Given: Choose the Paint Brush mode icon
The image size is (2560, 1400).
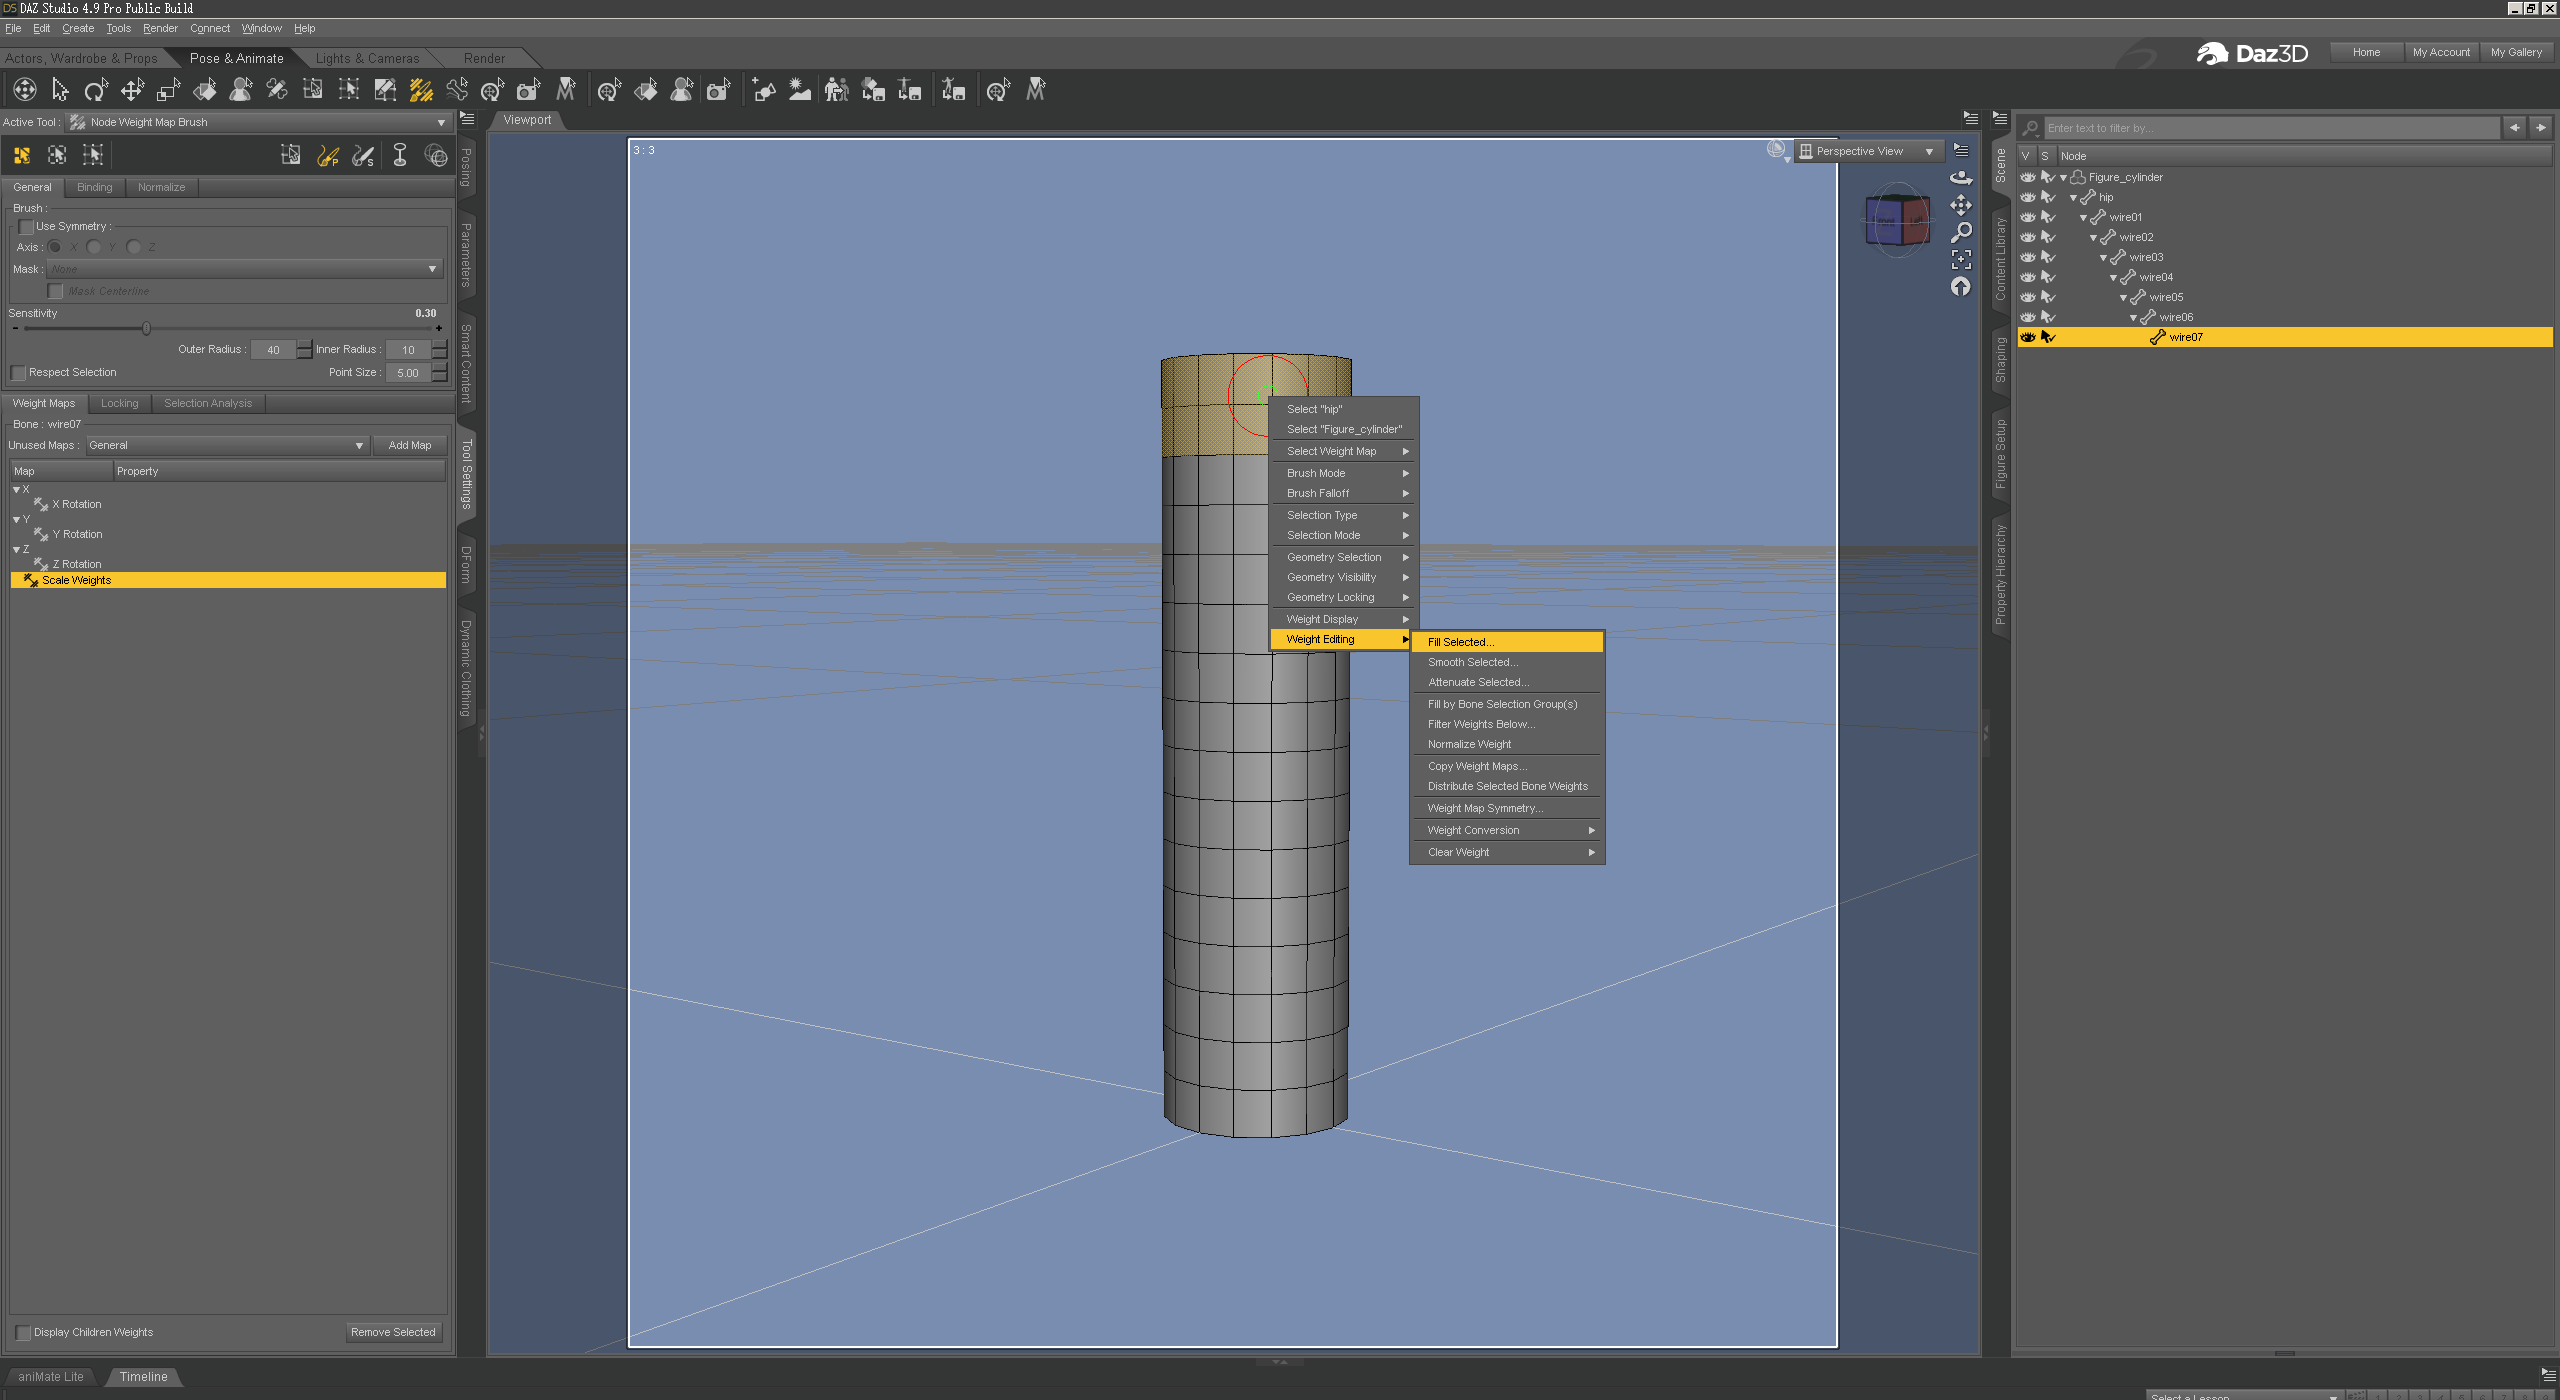Looking at the screenshot, I should (x=327, y=155).
